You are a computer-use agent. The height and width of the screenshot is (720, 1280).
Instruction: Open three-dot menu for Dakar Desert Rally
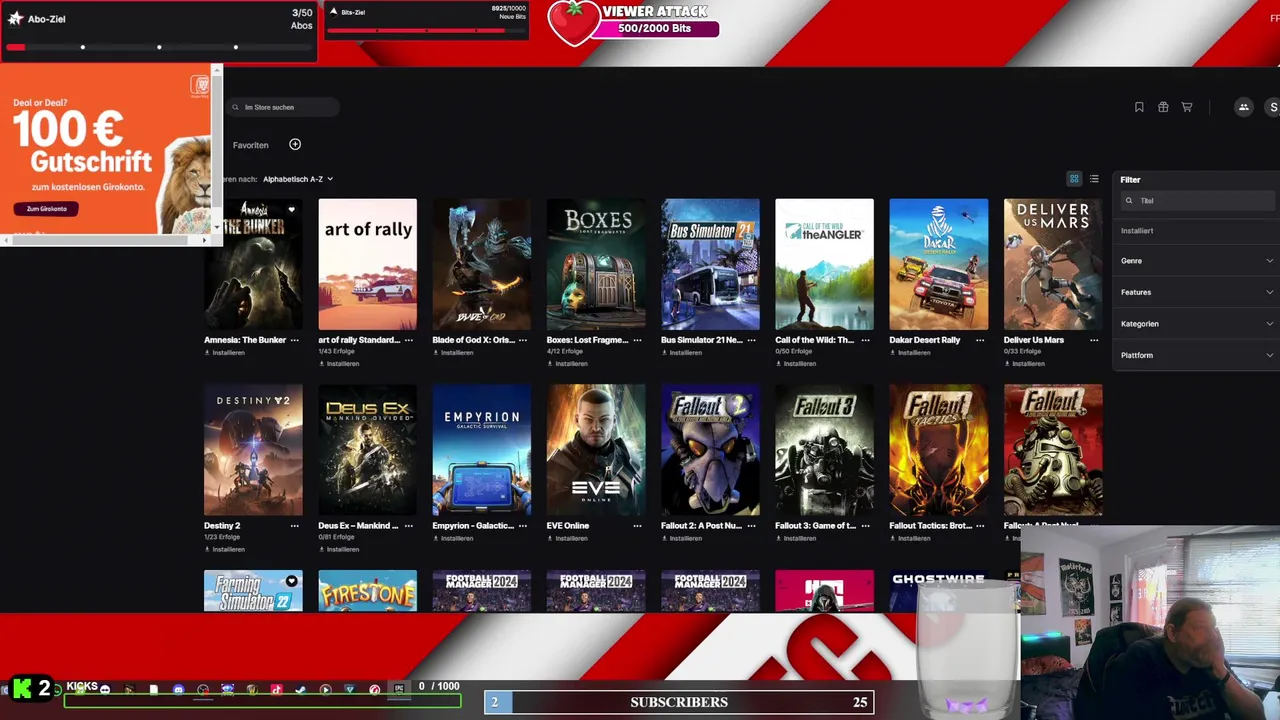980,340
